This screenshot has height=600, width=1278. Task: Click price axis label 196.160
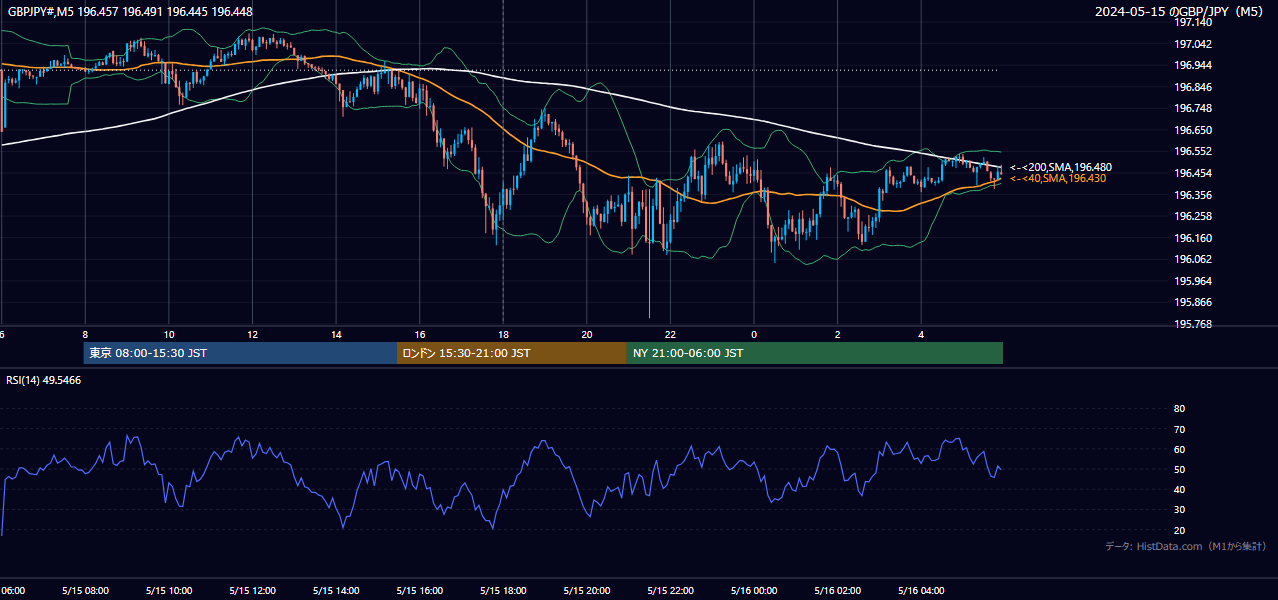click(1193, 238)
